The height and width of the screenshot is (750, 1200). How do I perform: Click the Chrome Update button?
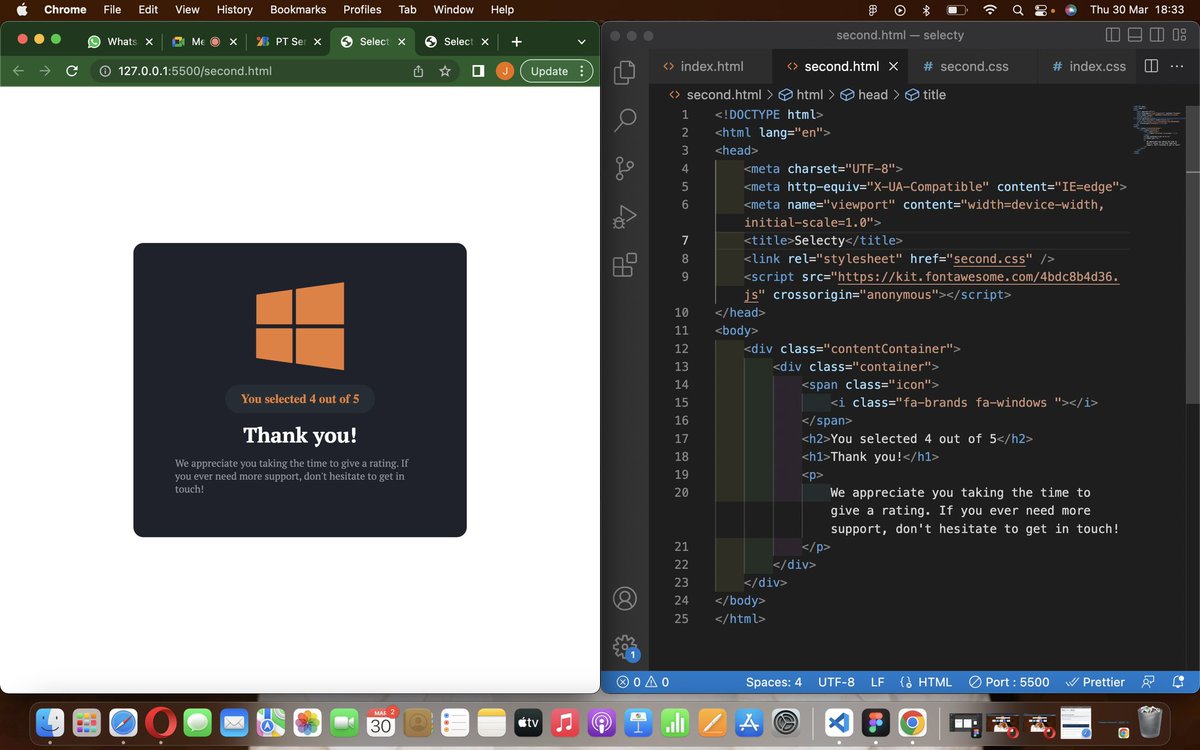[x=557, y=71]
